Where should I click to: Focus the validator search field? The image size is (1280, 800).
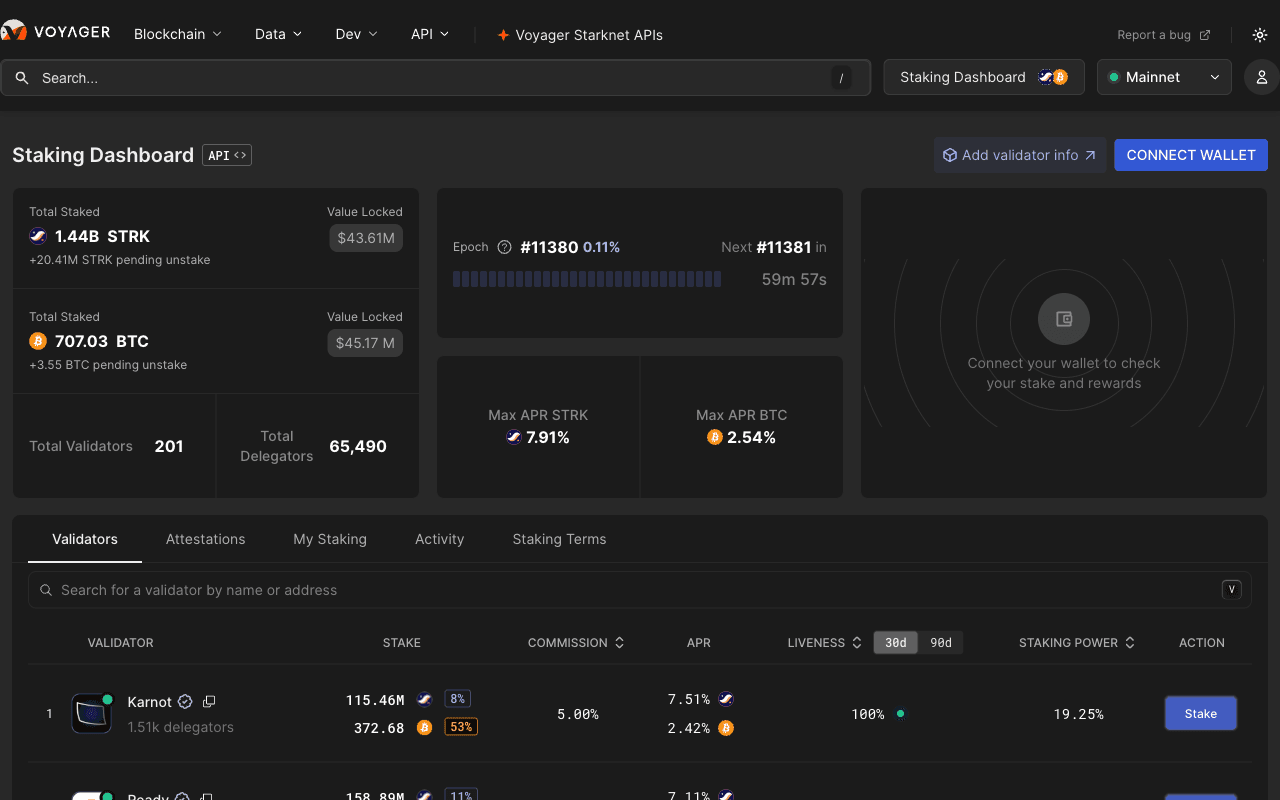[640, 590]
